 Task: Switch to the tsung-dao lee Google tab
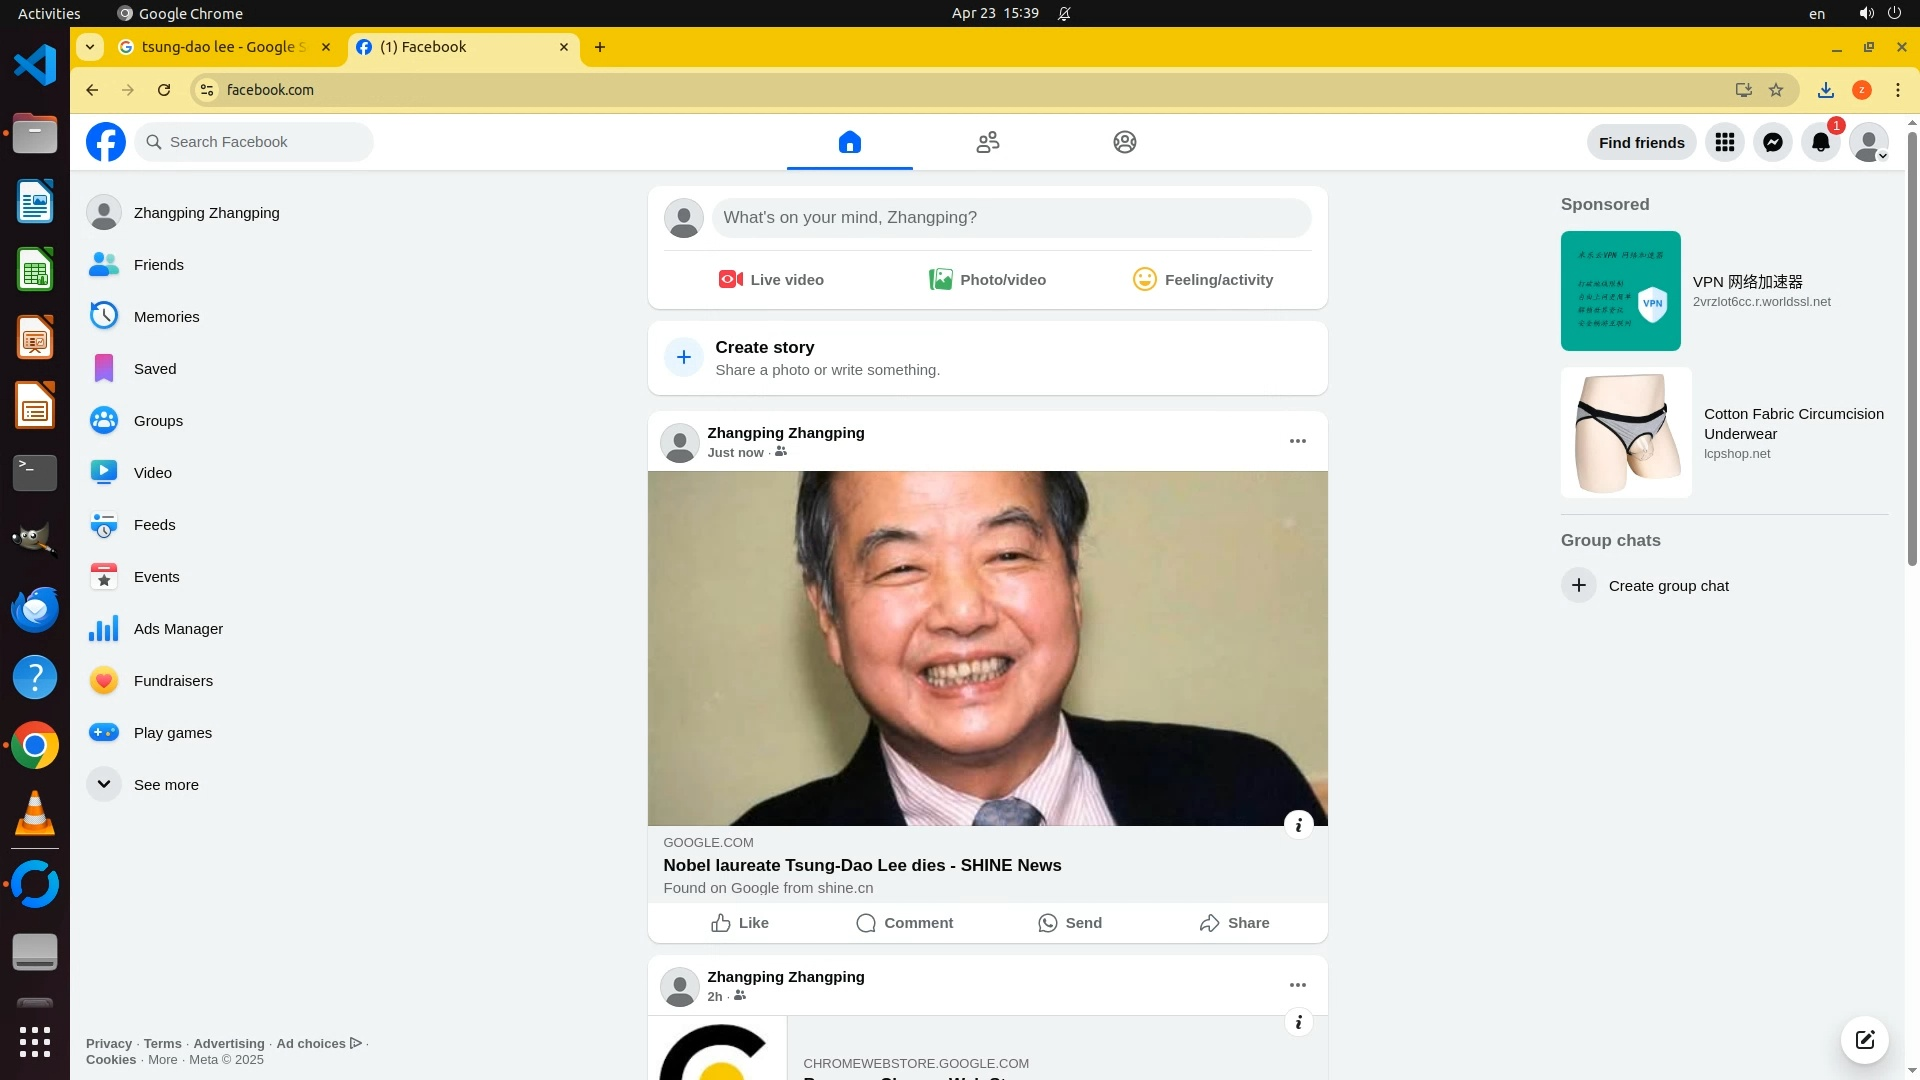(222, 47)
